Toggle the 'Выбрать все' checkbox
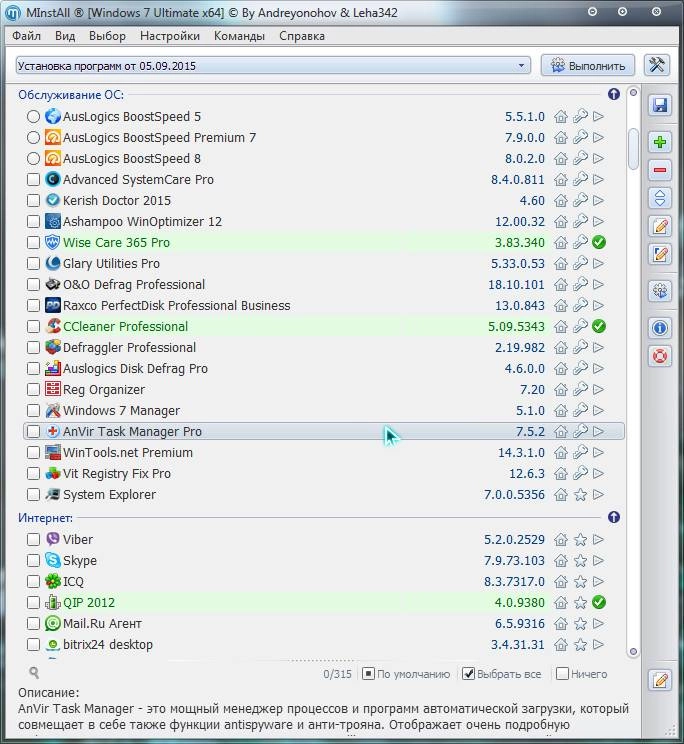Viewport: 684px width, 744px height. tap(468, 674)
